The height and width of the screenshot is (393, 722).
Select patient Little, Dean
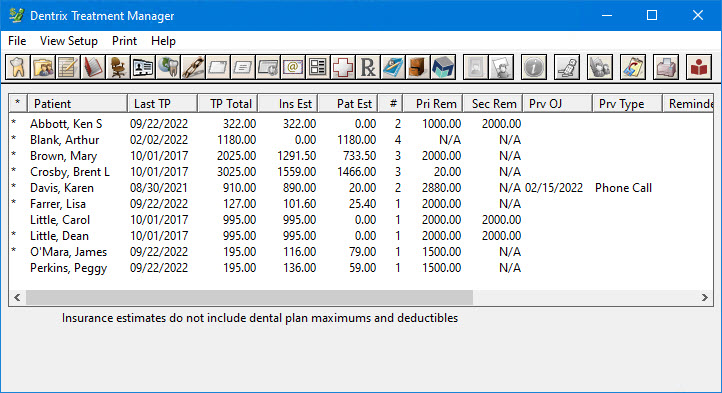pos(59,236)
